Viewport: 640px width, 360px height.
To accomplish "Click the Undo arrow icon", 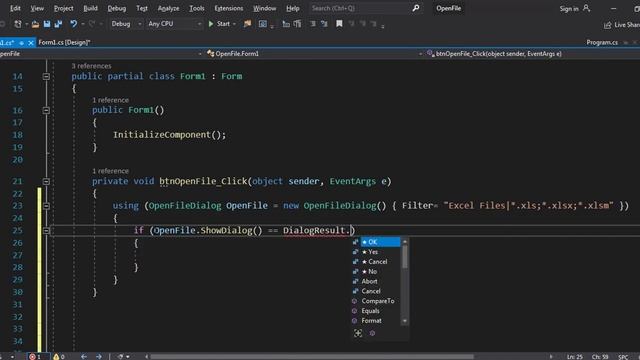I will (x=73, y=24).
